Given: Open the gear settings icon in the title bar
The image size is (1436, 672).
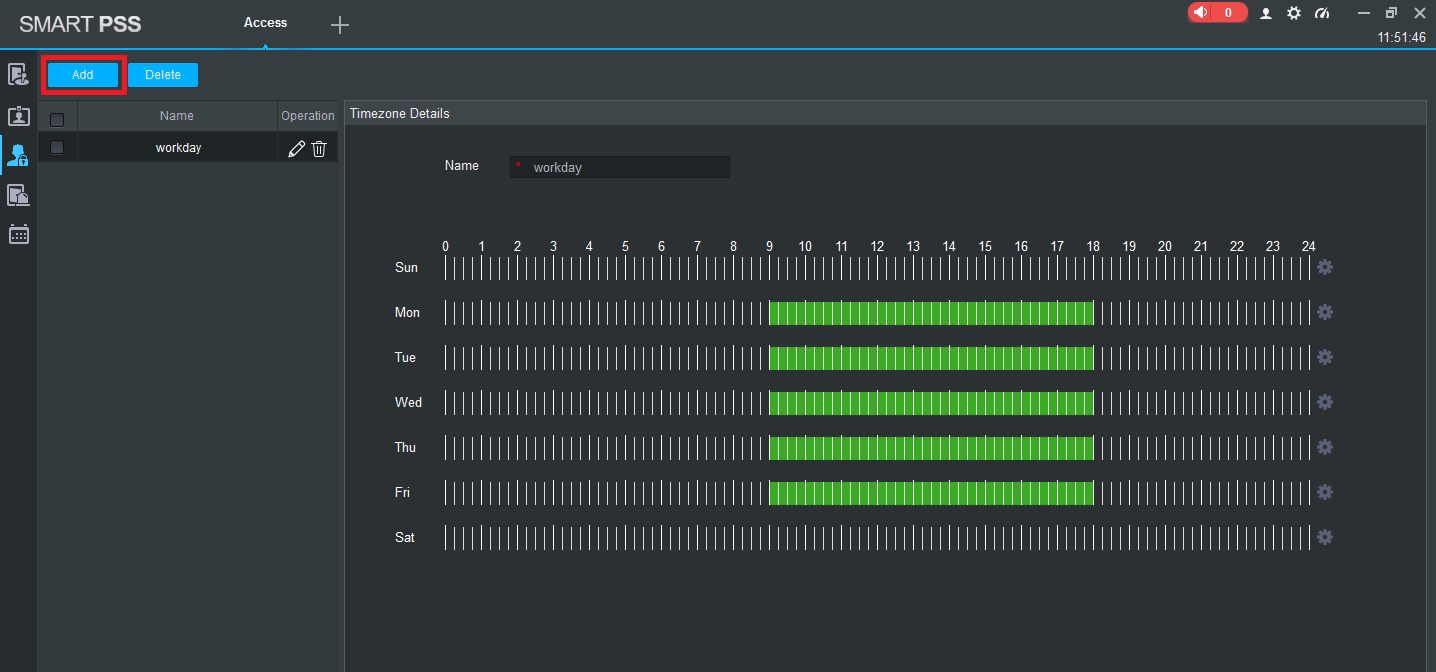Looking at the screenshot, I should (1294, 14).
